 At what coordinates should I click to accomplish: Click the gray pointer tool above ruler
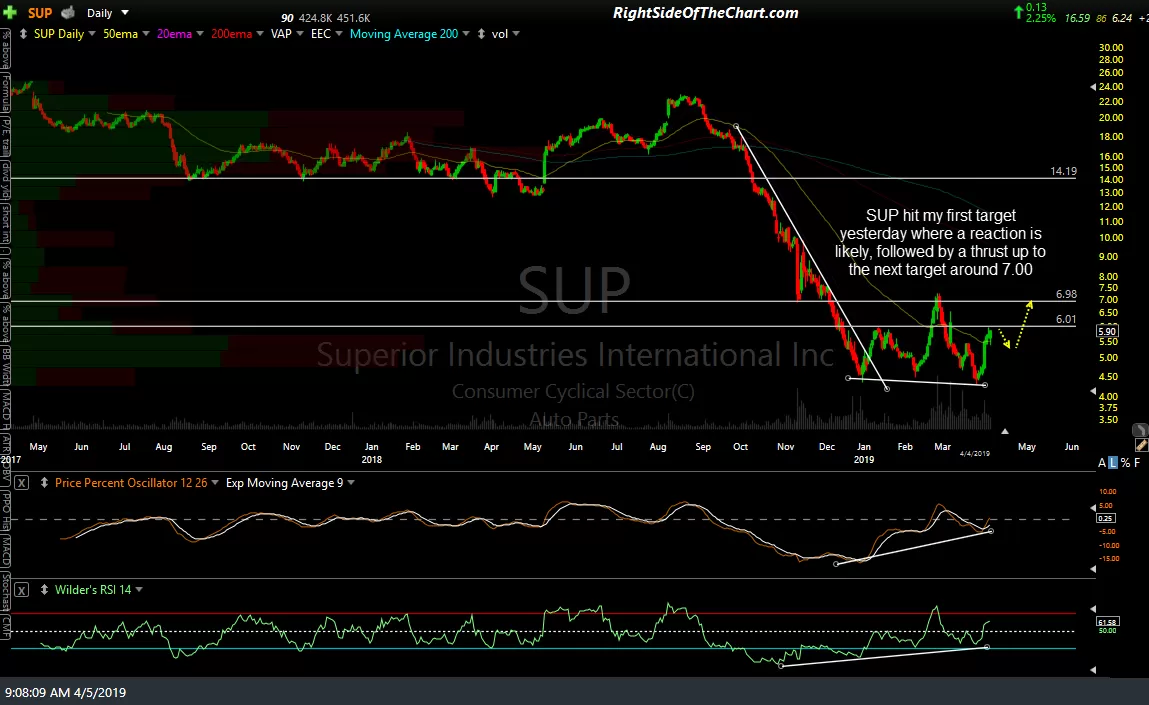point(1140,430)
